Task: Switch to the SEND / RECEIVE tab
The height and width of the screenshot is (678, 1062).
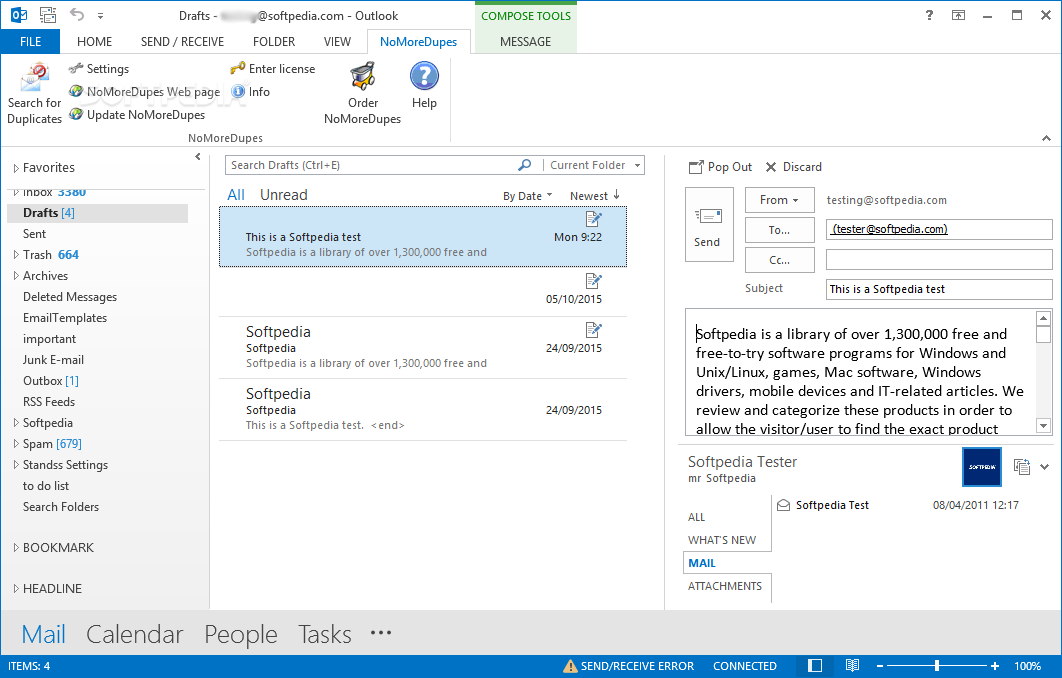Action: click(x=182, y=41)
